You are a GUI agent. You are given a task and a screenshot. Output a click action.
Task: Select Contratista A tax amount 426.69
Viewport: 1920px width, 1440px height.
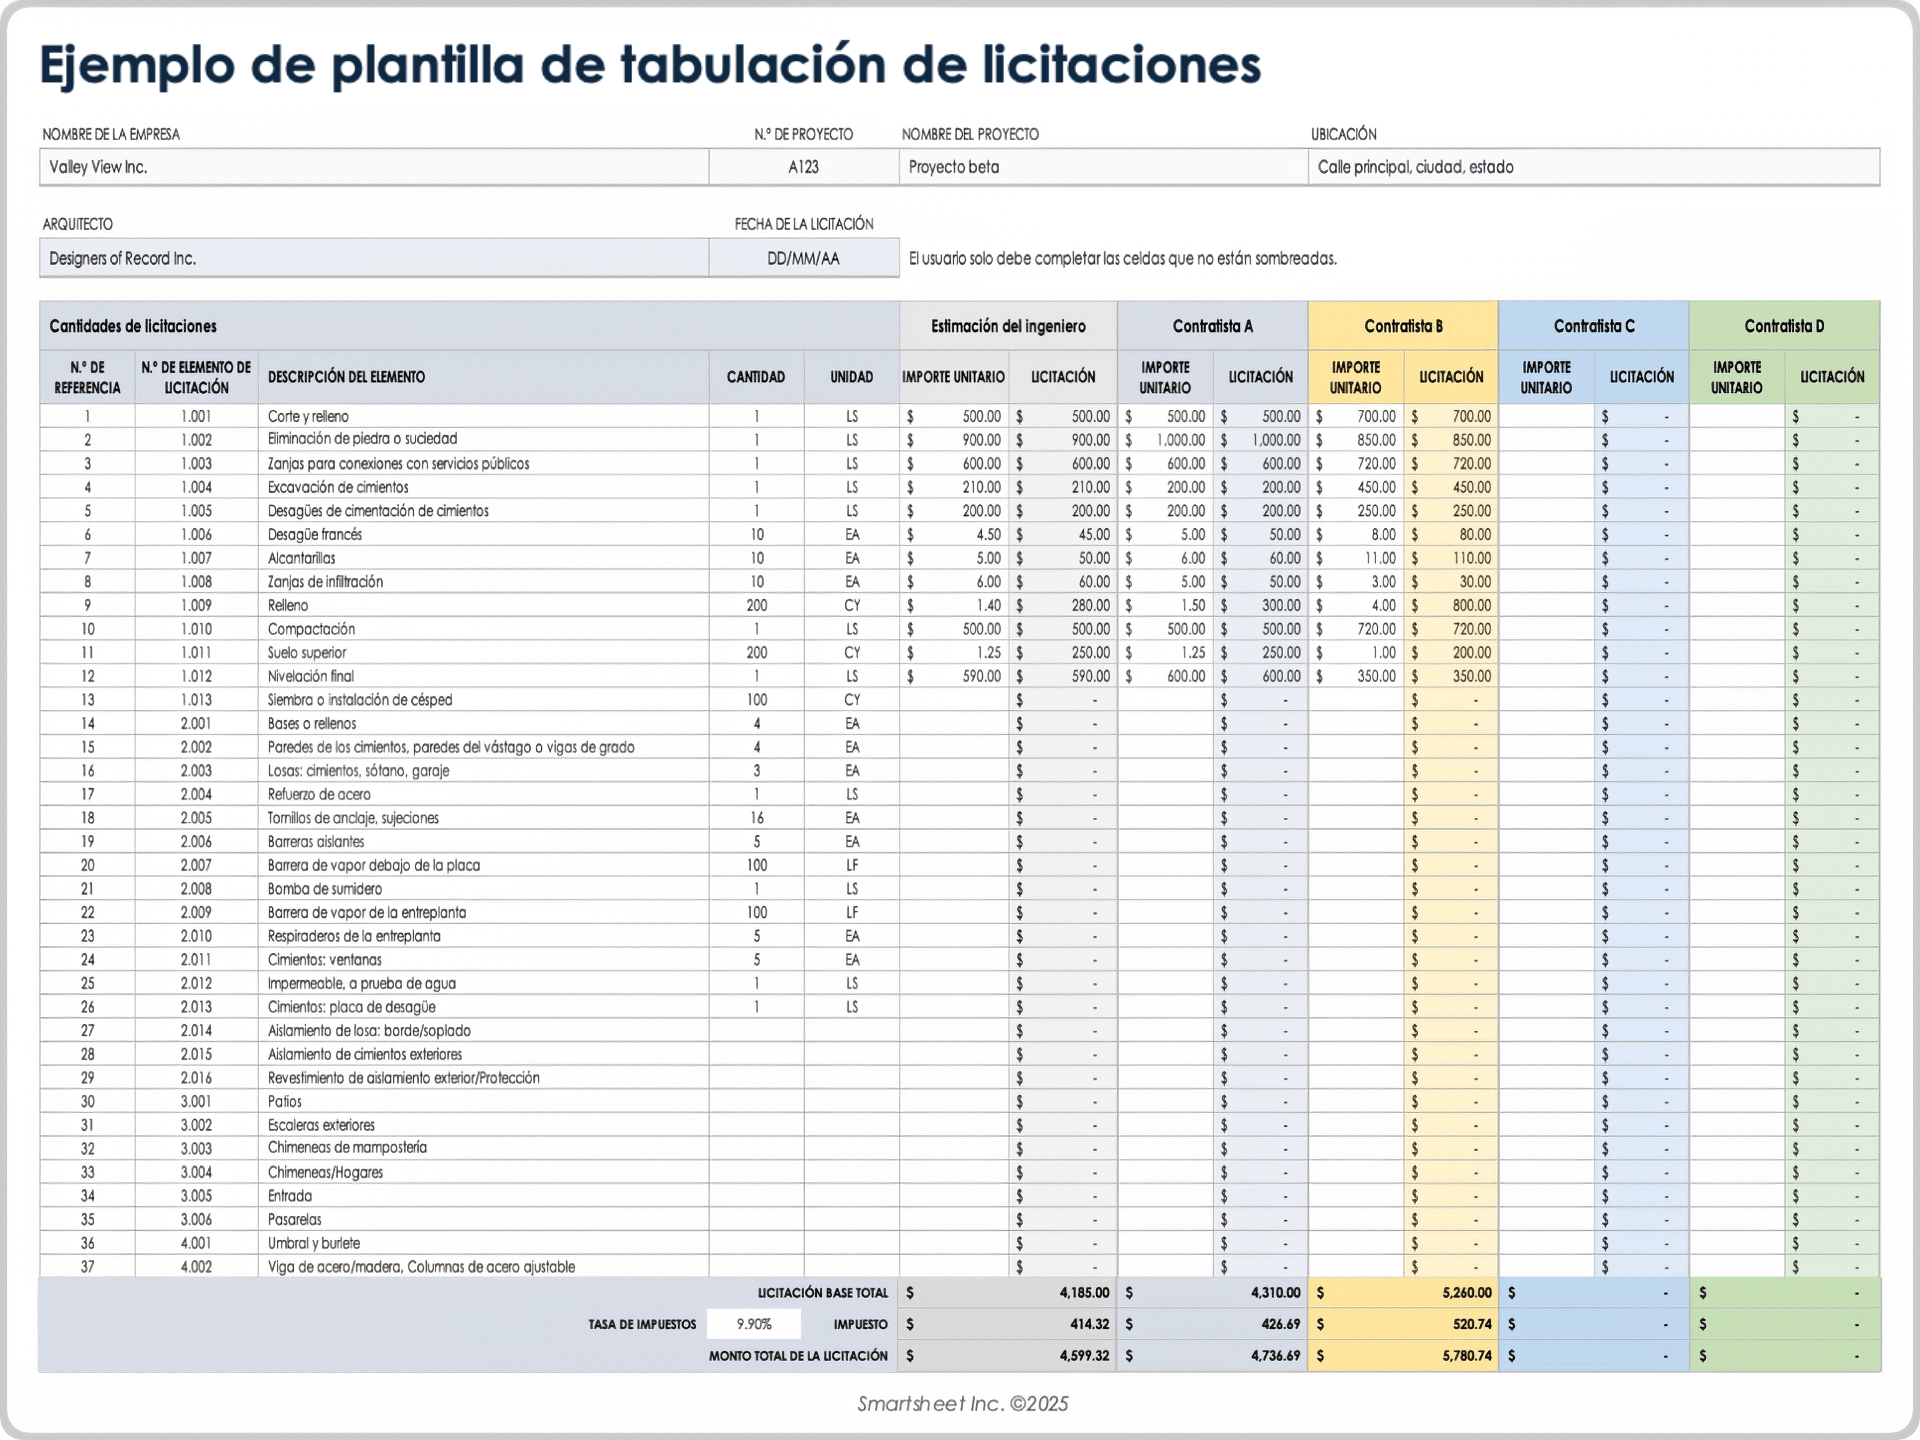pyautogui.click(x=1212, y=1324)
